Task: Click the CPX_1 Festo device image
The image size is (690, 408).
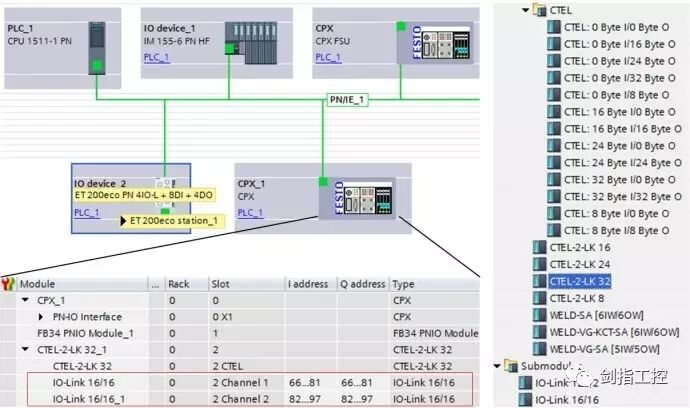Action: tap(357, 198)
